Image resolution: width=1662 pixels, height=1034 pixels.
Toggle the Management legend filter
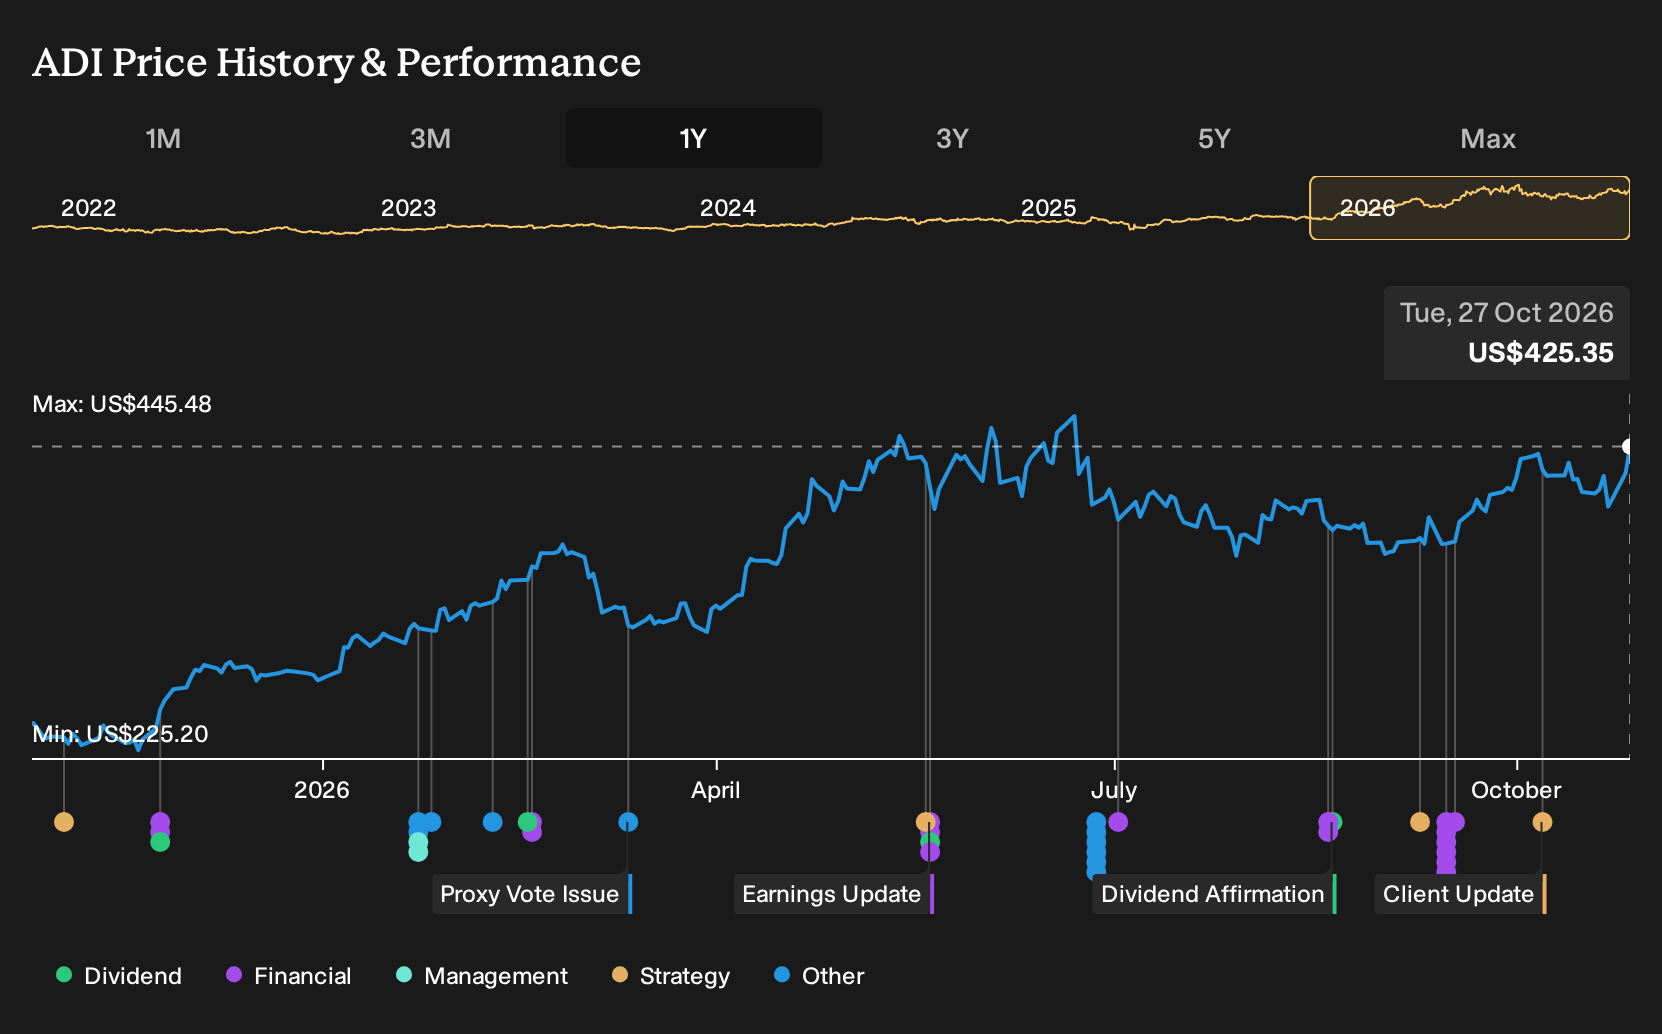pyautogui.click(x=482, y=976)
